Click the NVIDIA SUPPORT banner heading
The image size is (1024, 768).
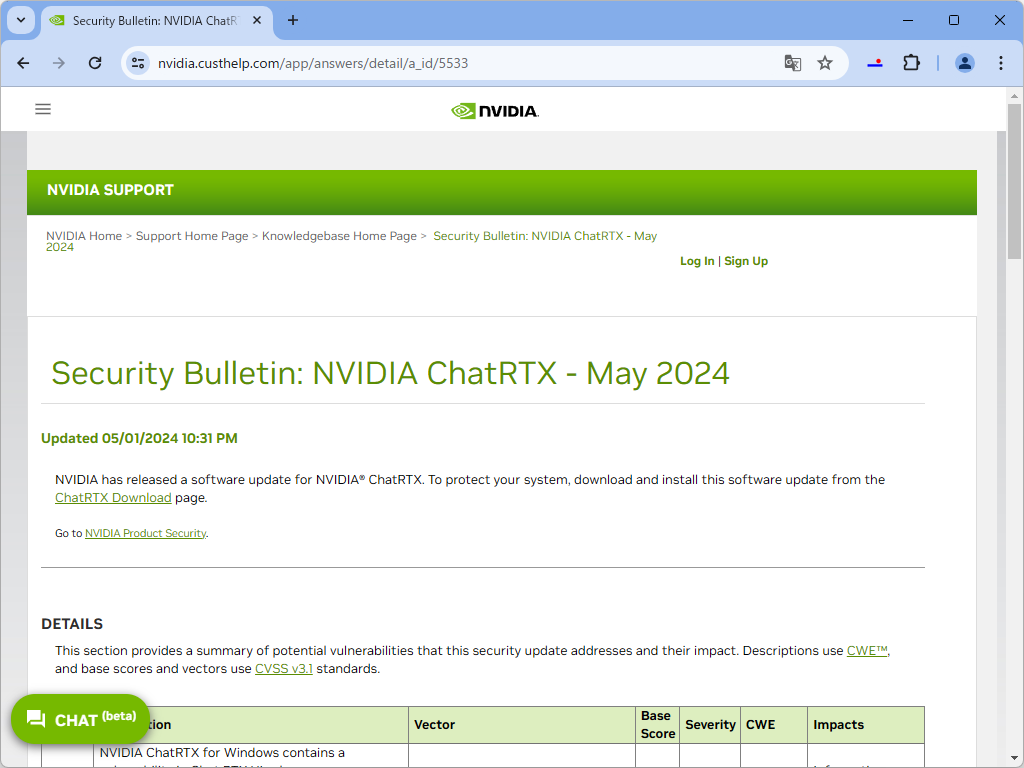110,190
